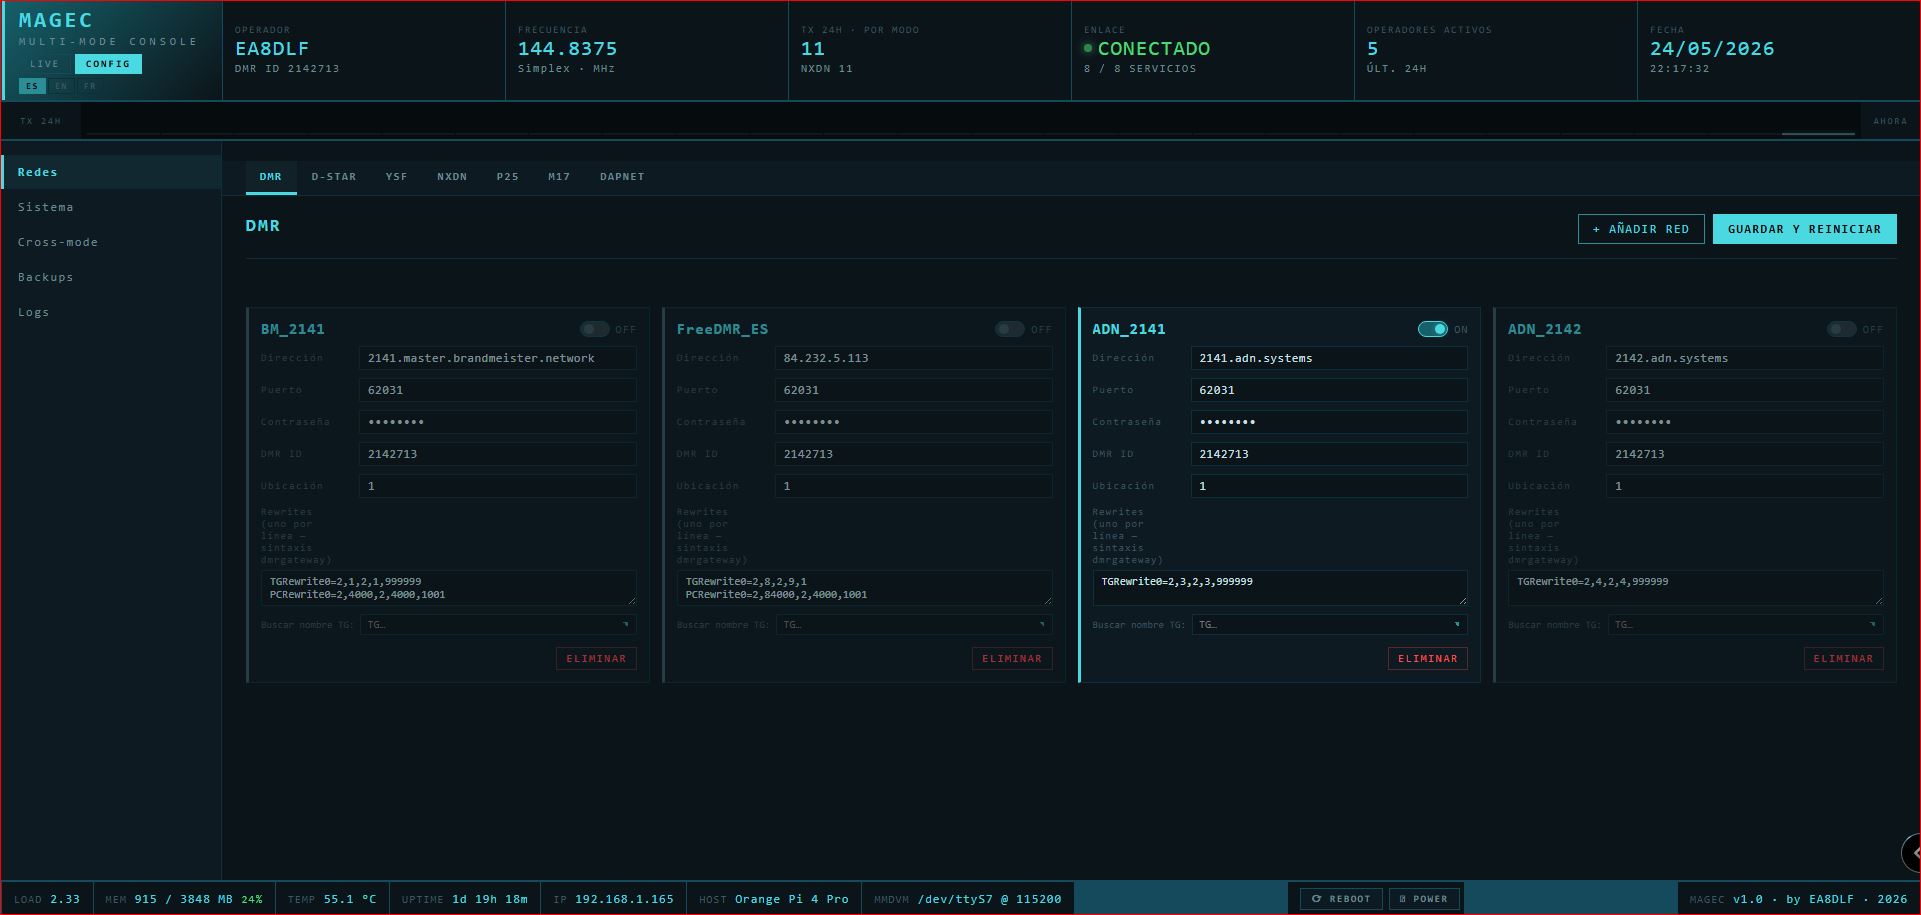This screenshot has height=915, width=1921.
Task: Enable the FreeDMR_ES network toggle
Action: (1009, 329)
